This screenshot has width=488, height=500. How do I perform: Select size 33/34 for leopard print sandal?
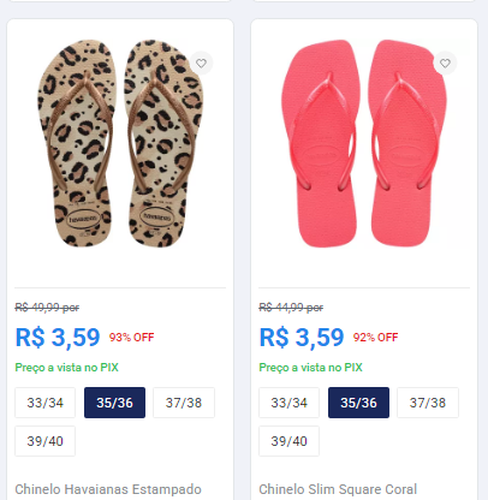45,403
